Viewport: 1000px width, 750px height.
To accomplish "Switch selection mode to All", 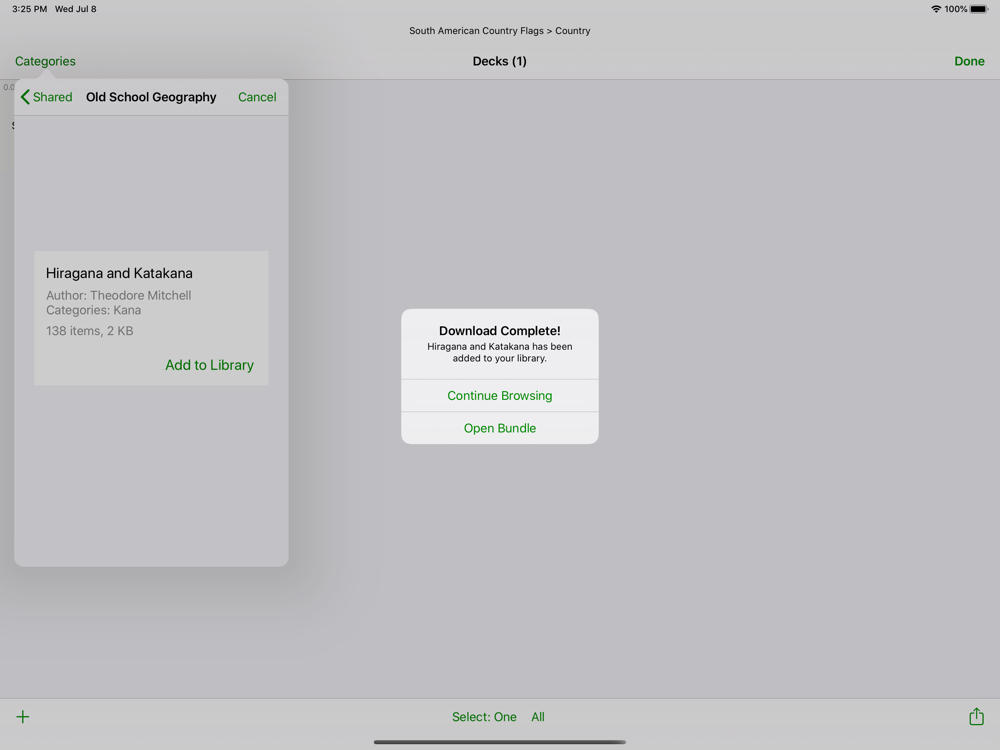I will (x=538, y=717).
